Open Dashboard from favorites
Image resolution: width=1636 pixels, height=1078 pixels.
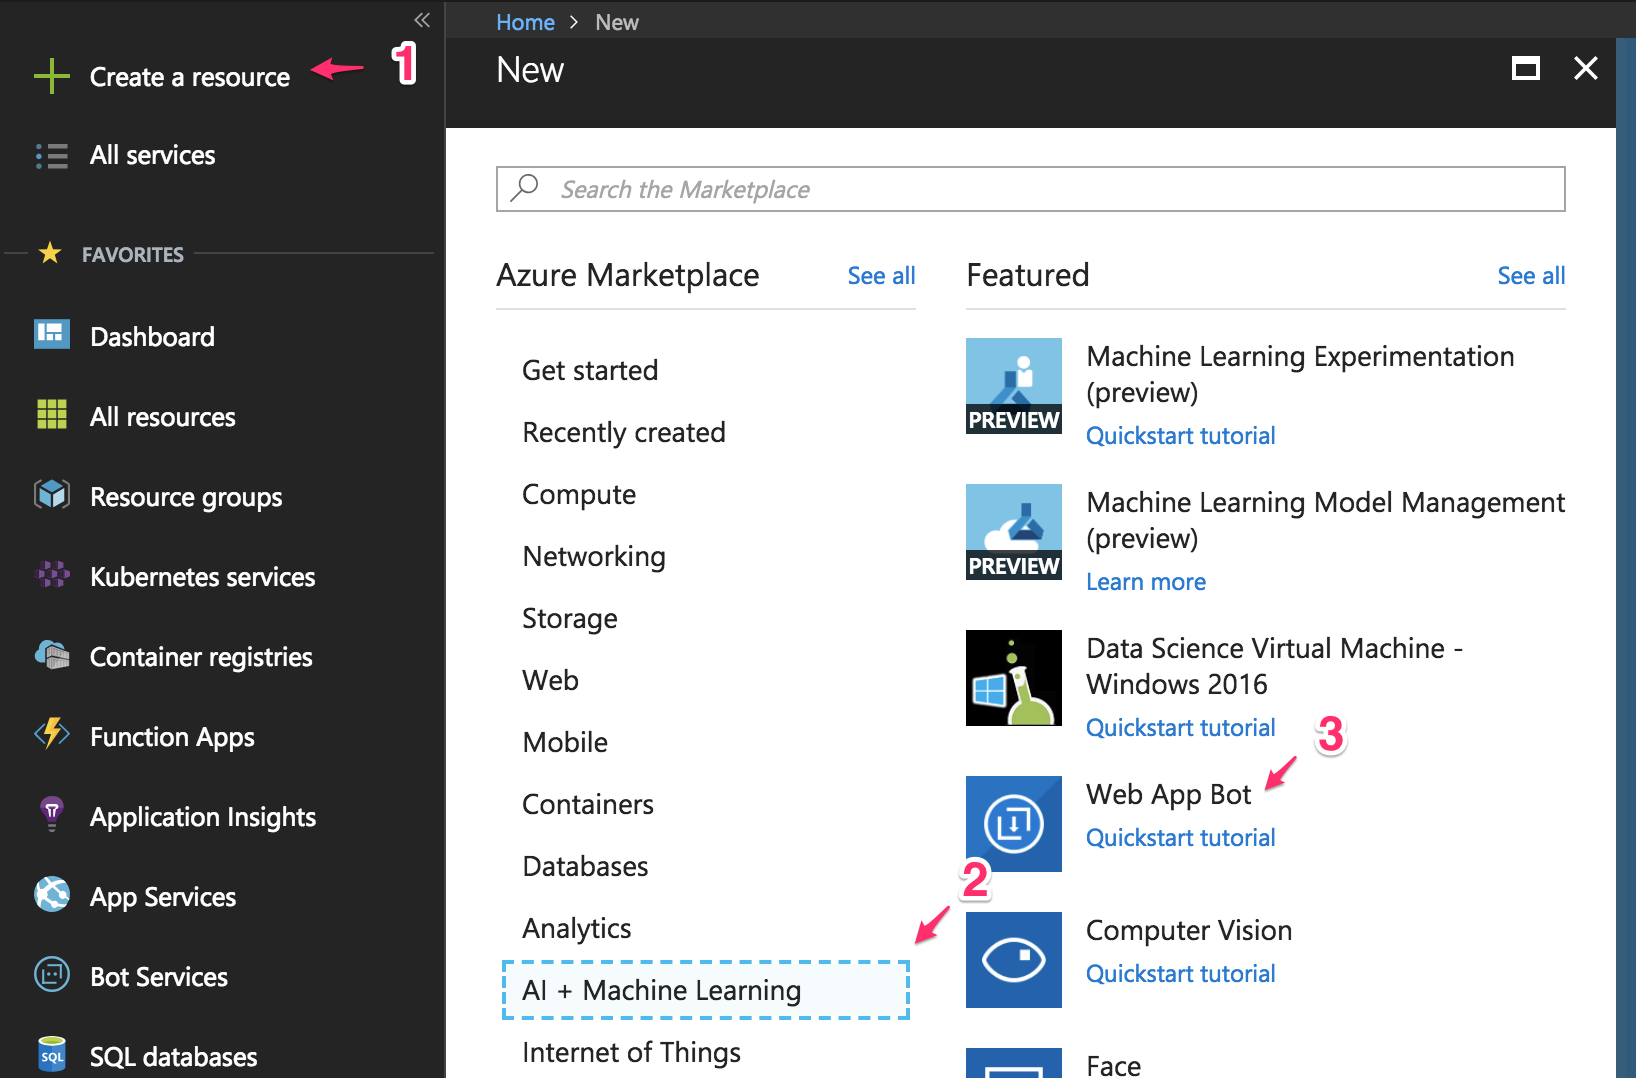coord(152,337)
